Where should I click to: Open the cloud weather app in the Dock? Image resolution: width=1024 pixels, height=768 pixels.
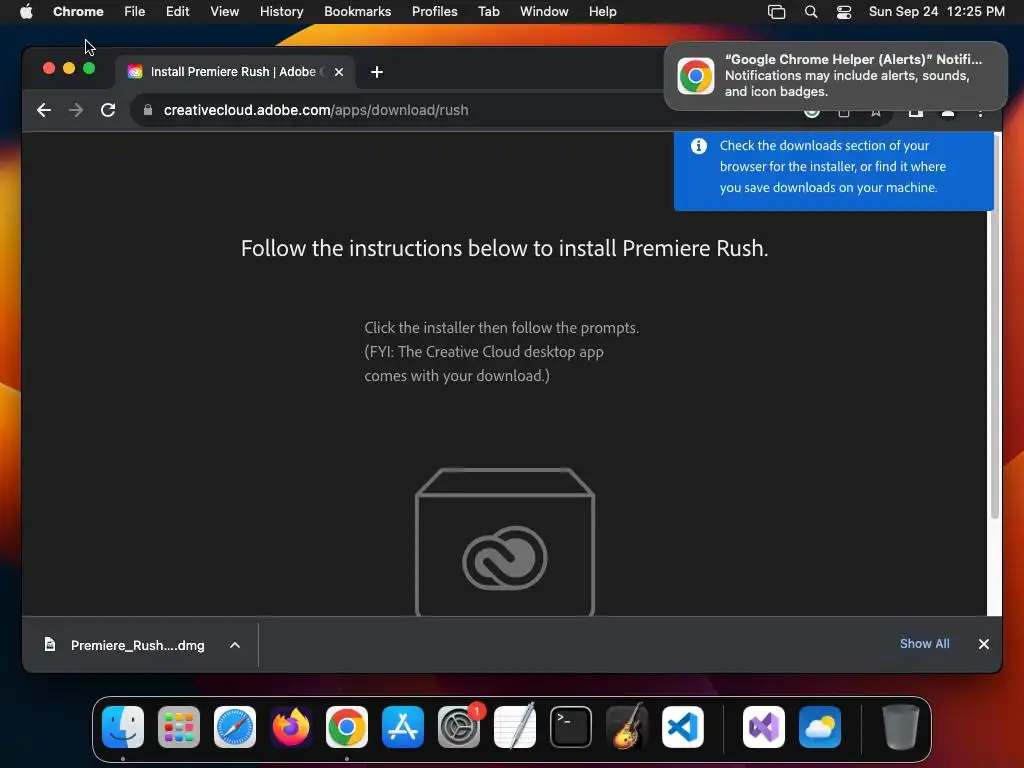click(820, 727)
